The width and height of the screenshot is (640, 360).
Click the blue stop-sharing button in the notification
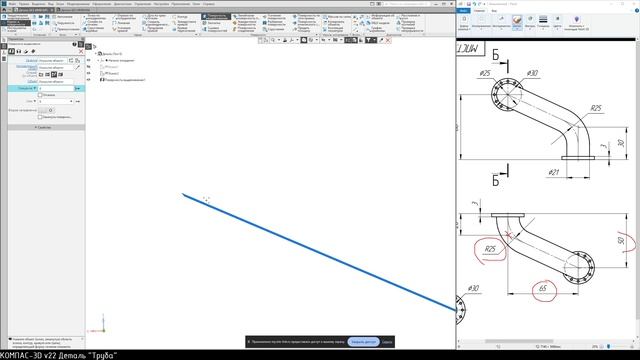pos(363,342)
